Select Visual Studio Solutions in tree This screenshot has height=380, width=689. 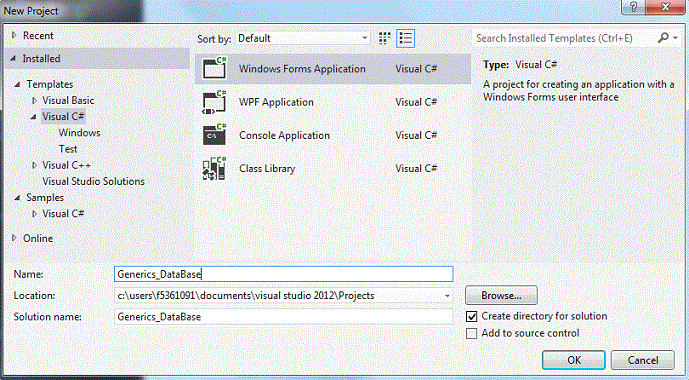(93, 181)
